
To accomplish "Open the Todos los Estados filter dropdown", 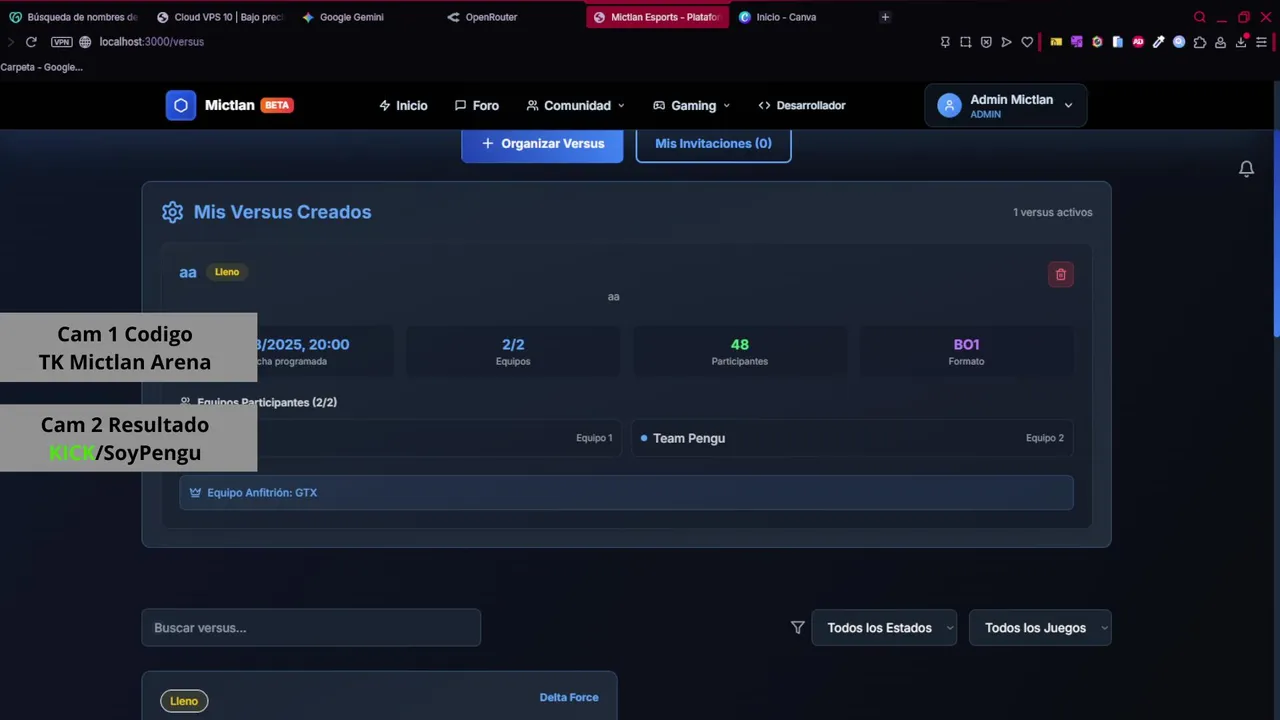I will point(884,628).
